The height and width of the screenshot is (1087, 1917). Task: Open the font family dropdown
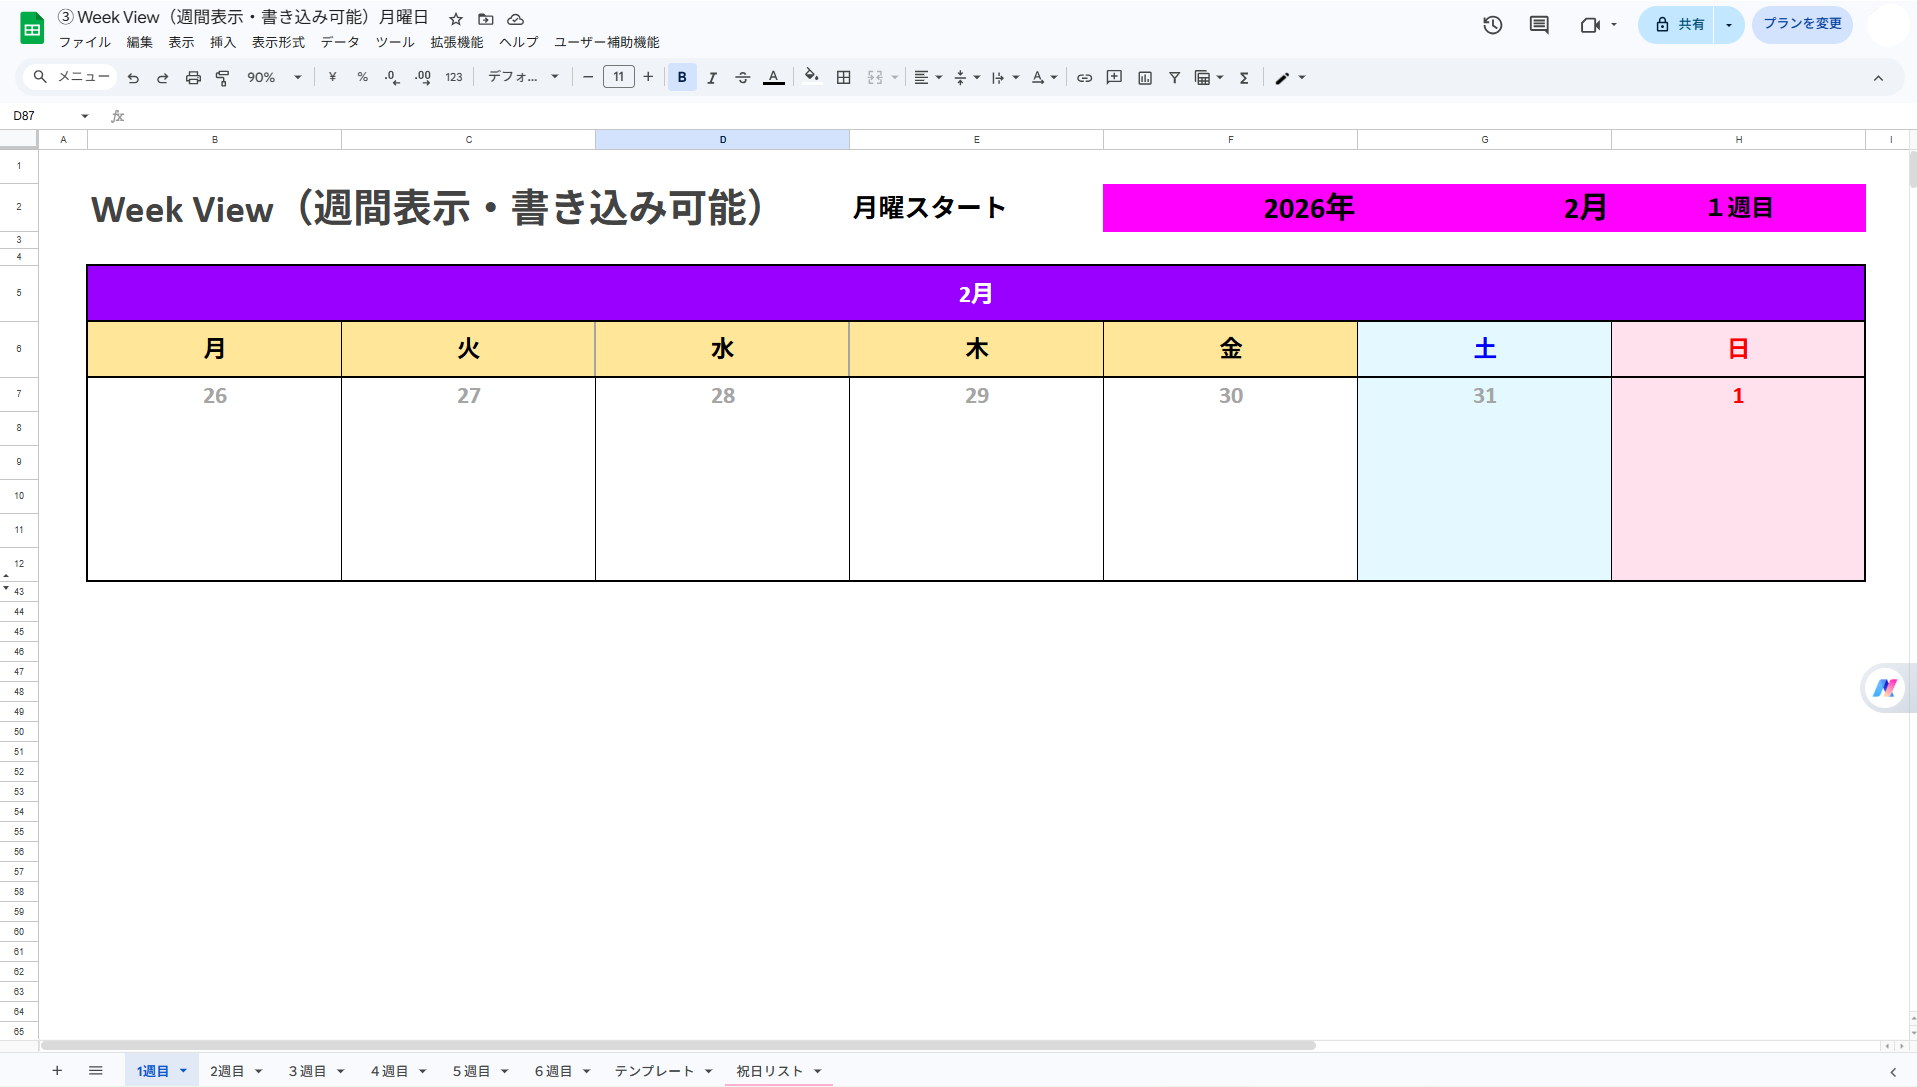pos(522,77)
